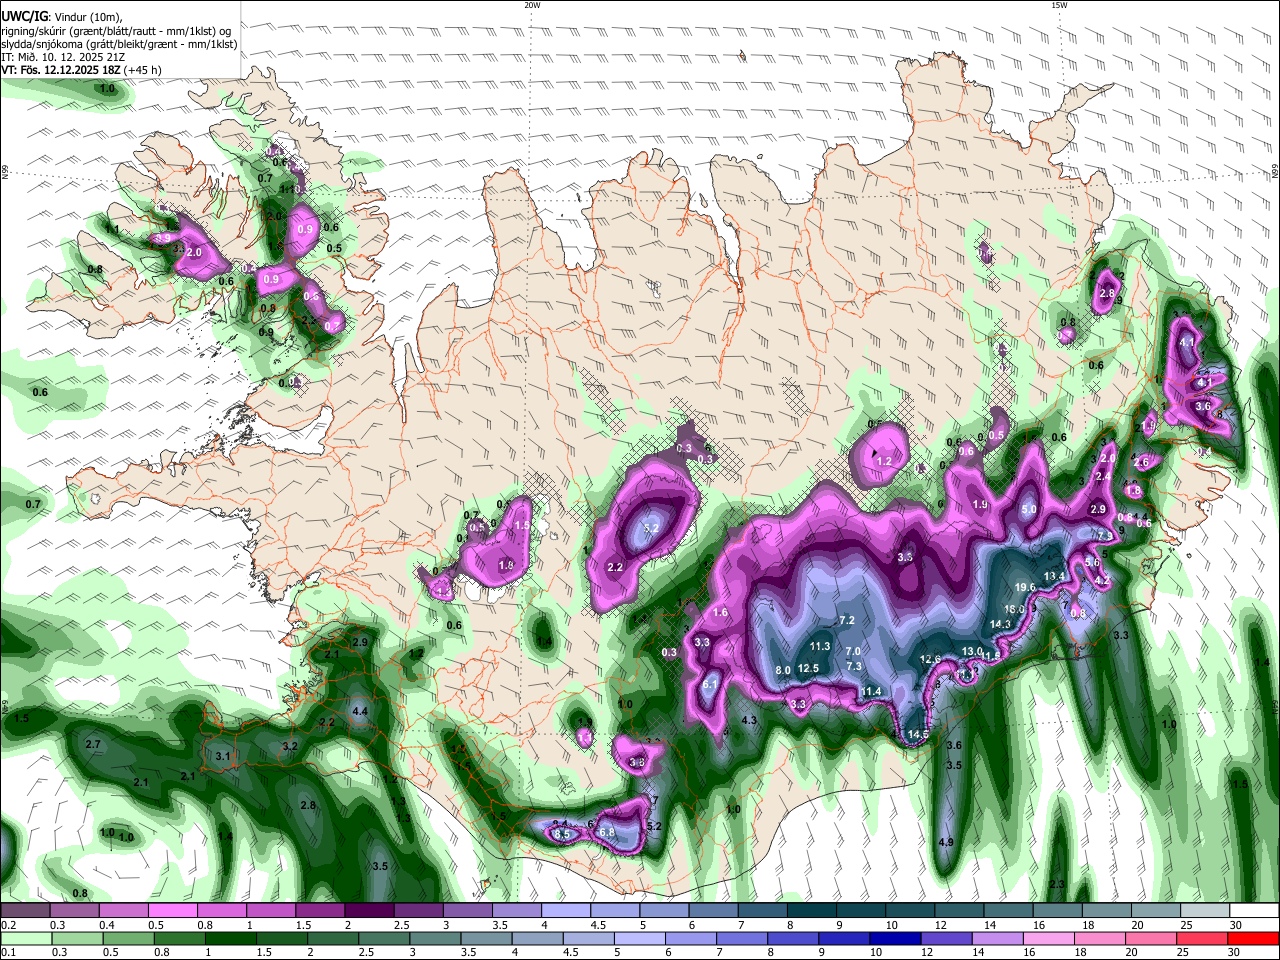This screenshot has width=1280, height=960.
Task: Click the 13.0 precipitation value
Action: coord(971,651)
